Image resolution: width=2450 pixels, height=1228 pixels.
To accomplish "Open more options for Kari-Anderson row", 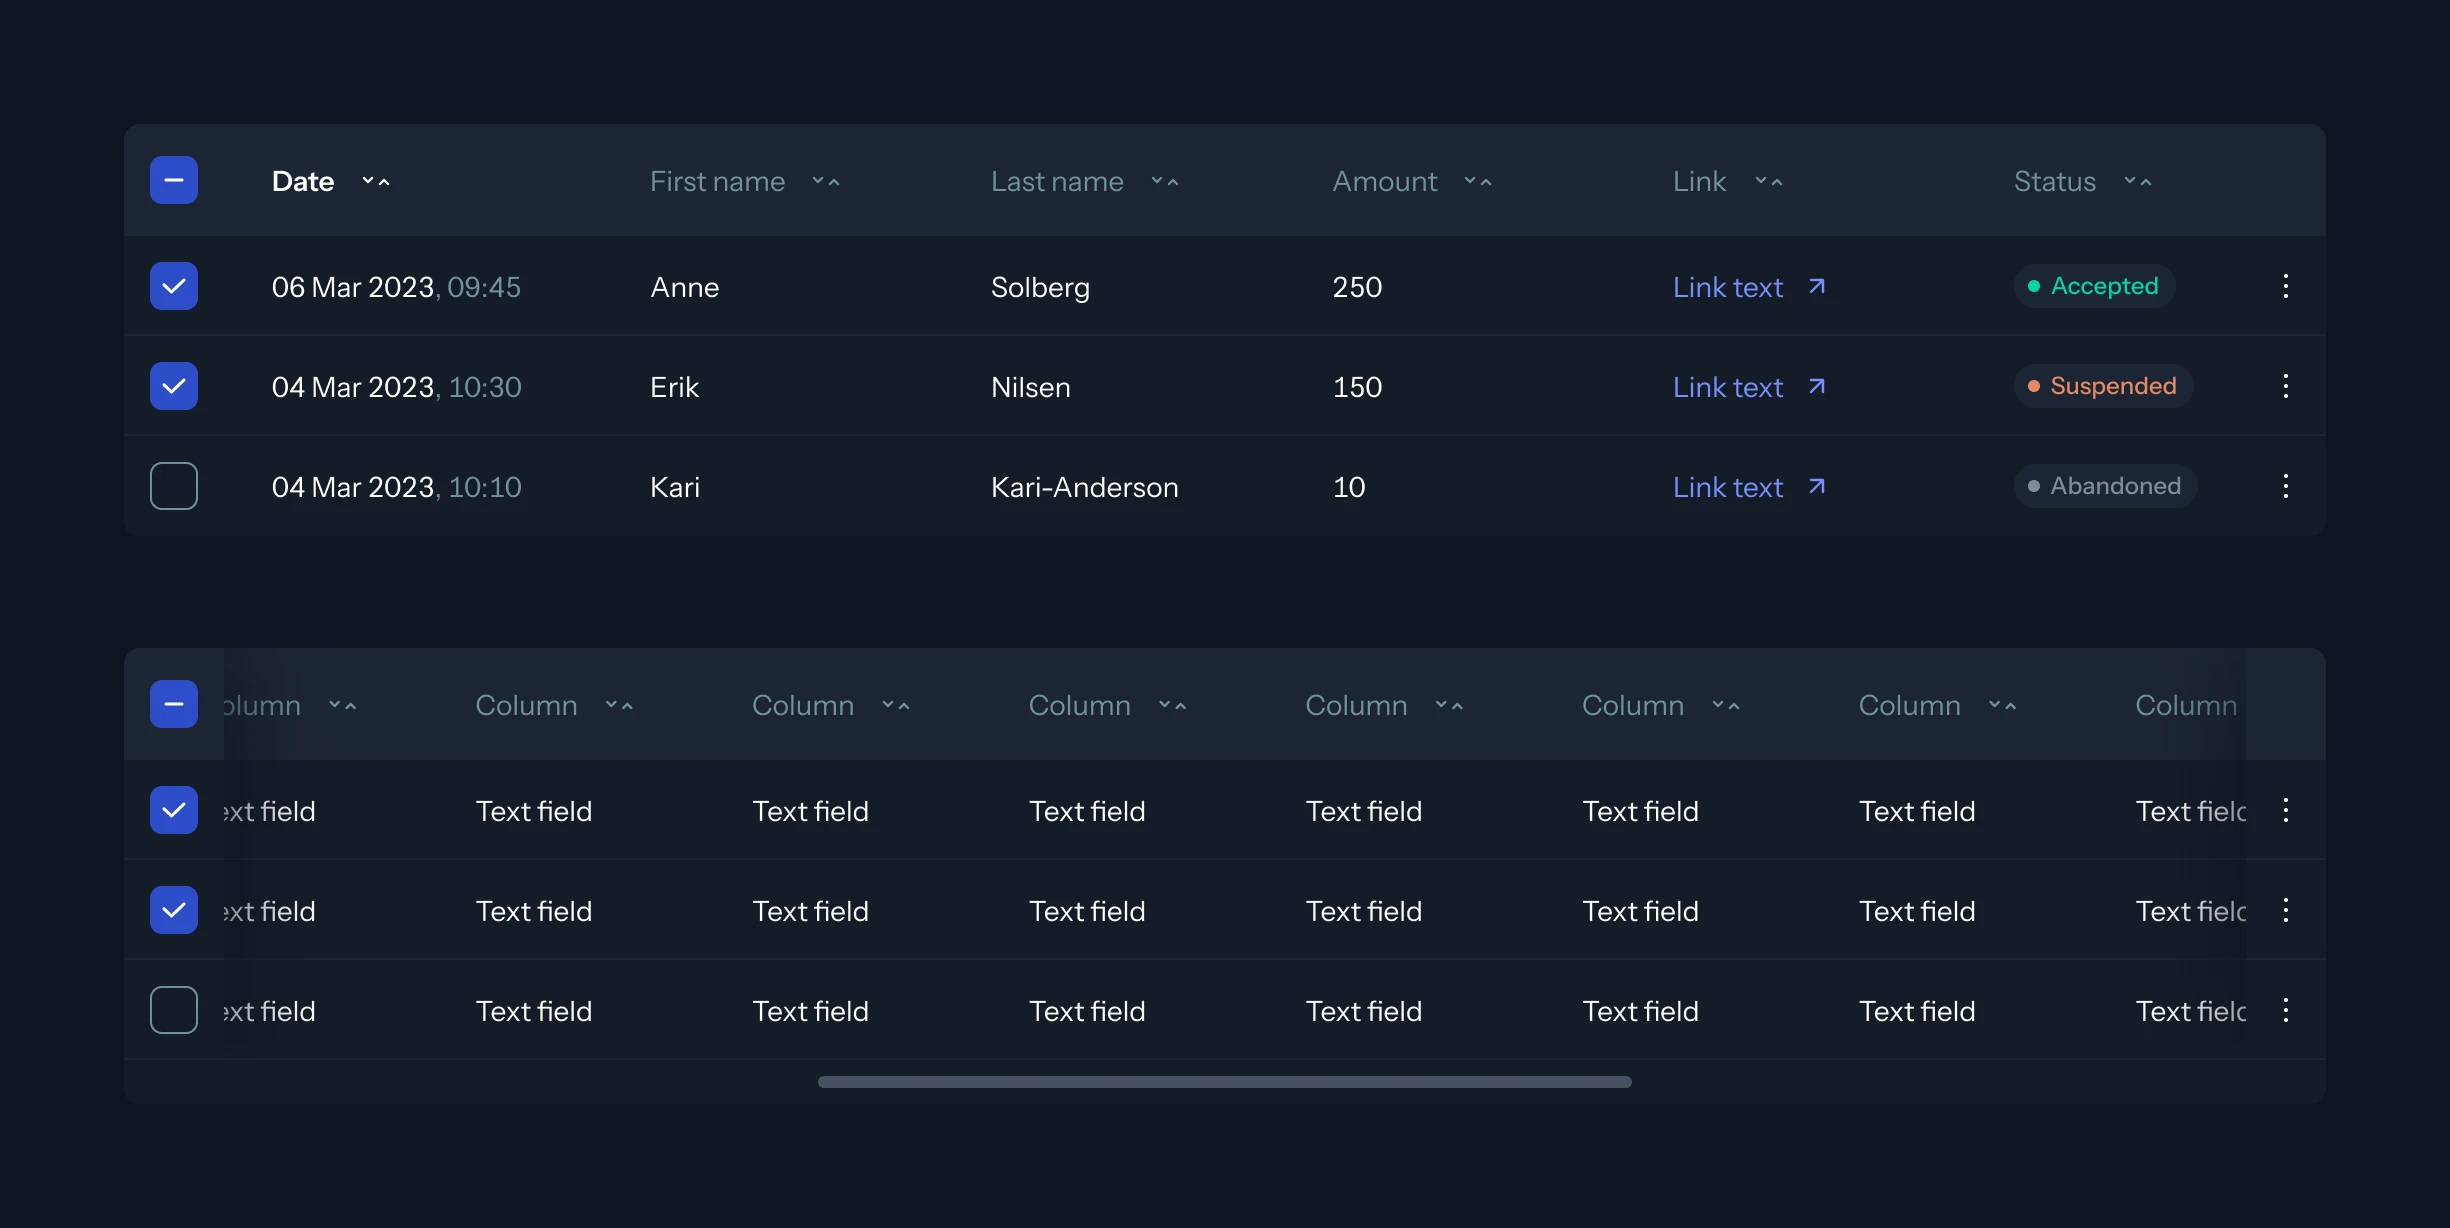I will point(2285,486).
